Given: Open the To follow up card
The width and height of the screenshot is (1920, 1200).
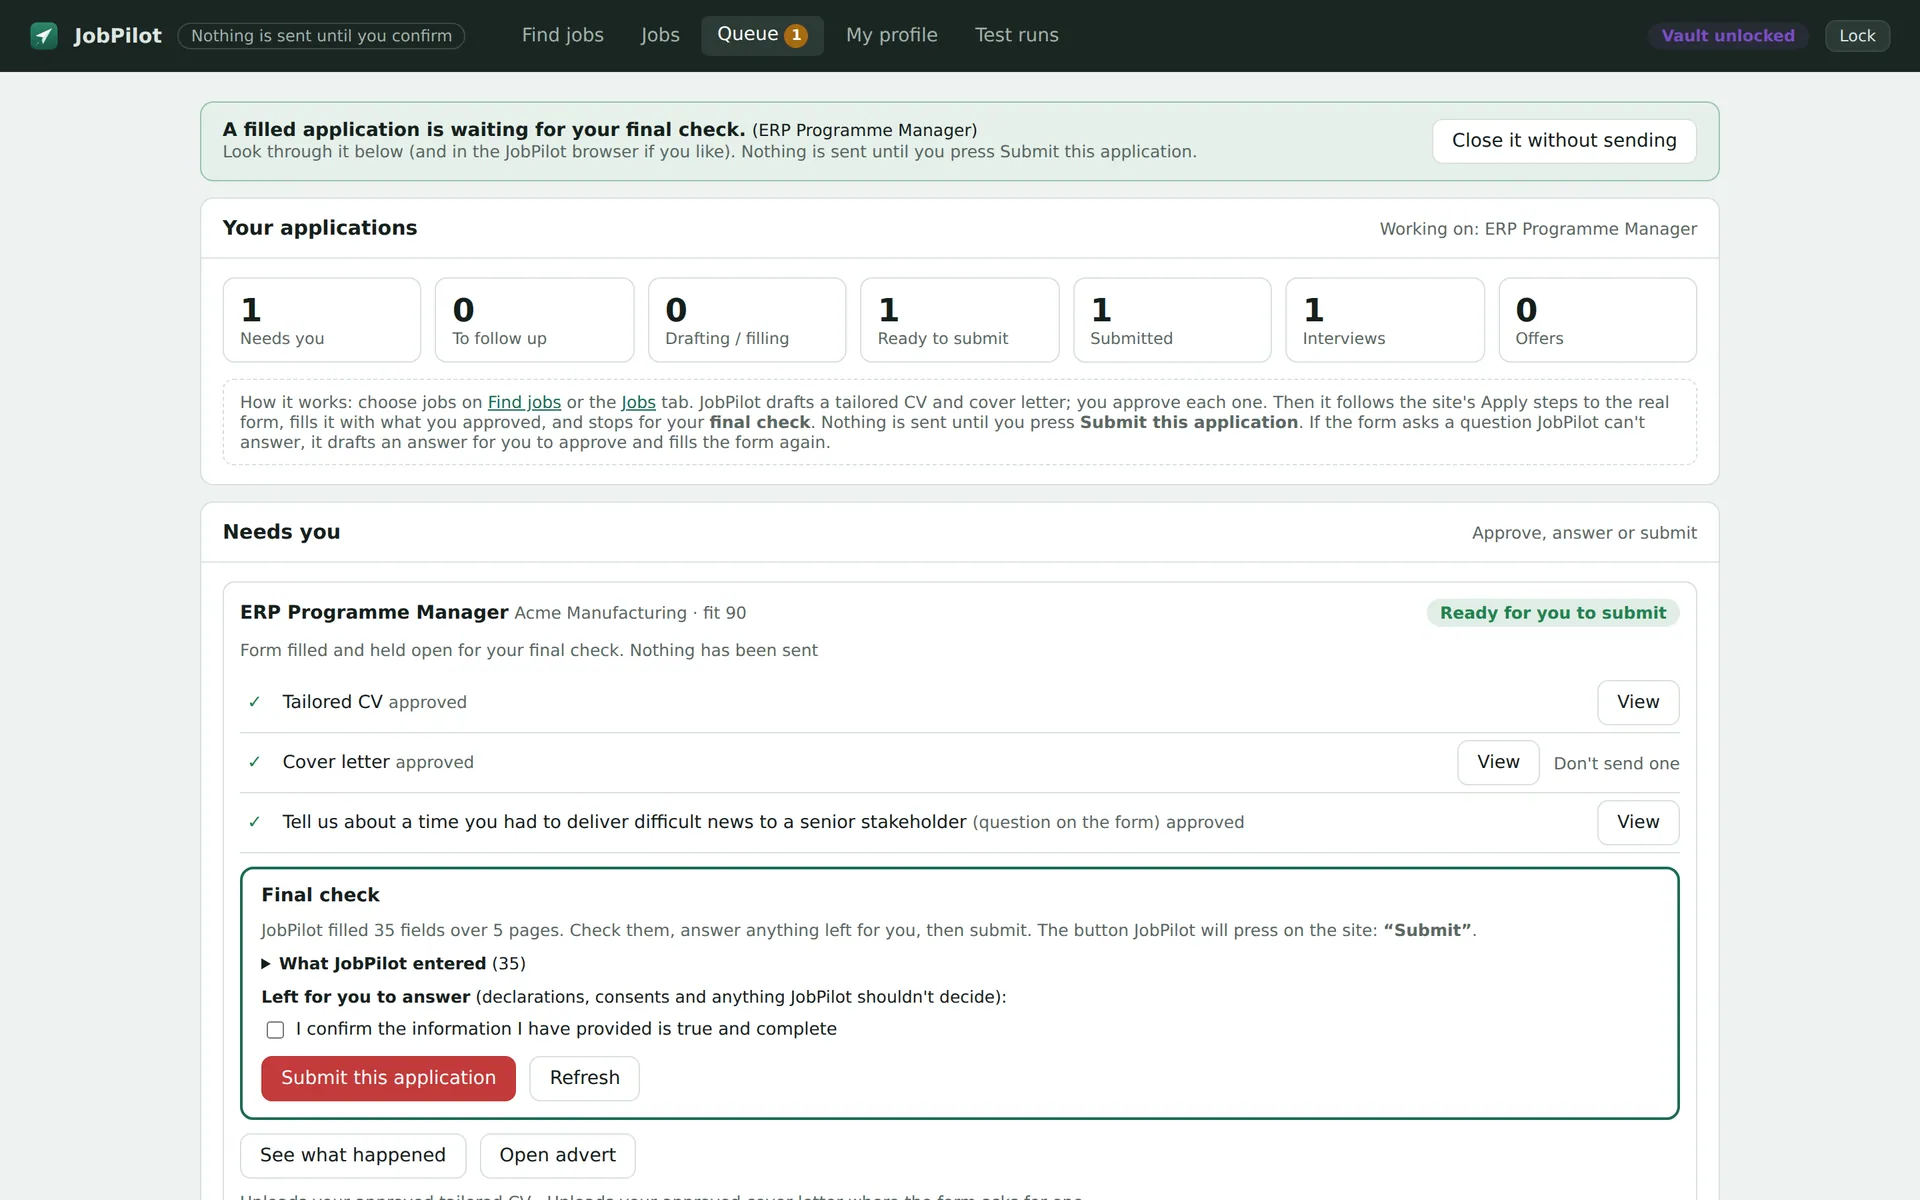Looking at the screenshot, I should [x=534, y=320].
